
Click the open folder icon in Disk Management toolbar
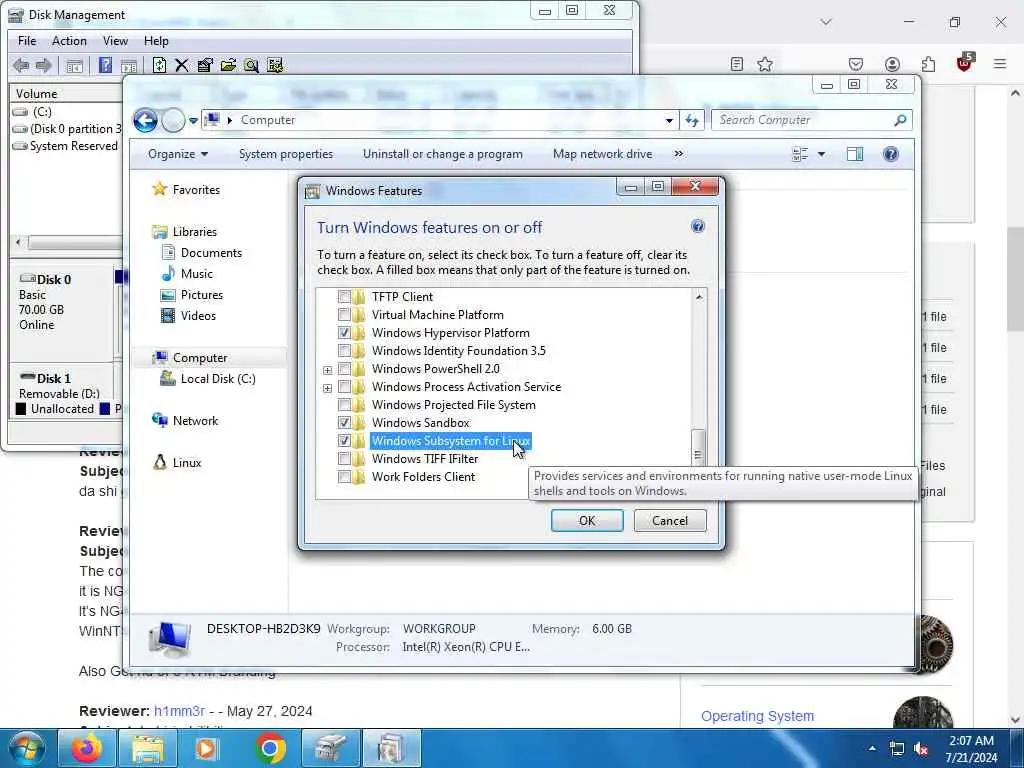coord(228,65)
